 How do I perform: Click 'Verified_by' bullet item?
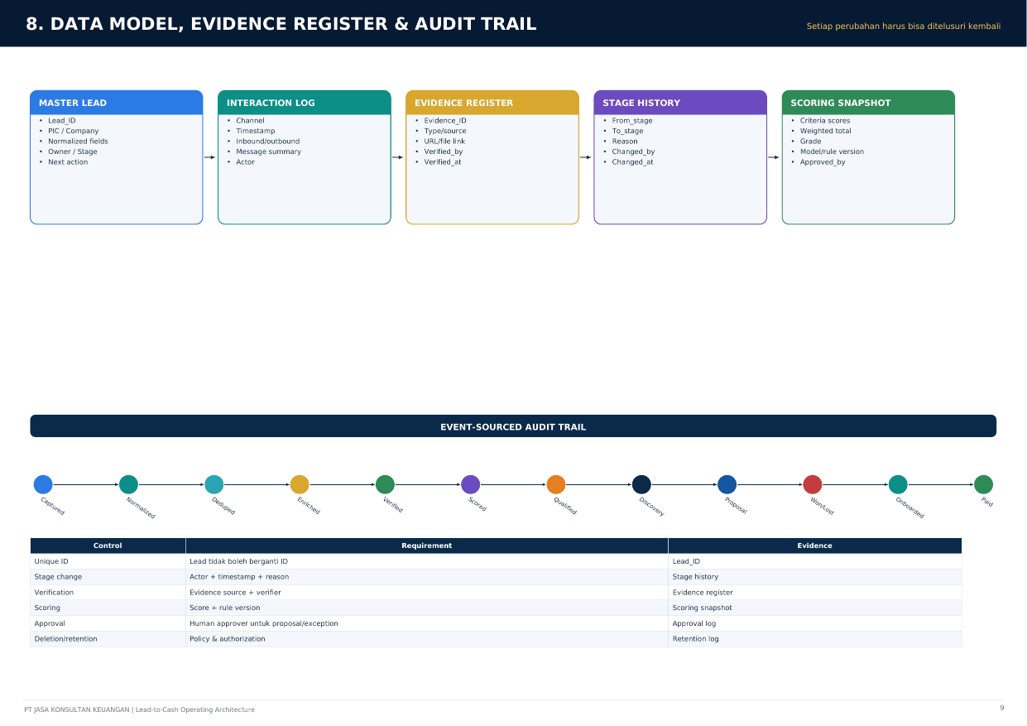pos(443,151)
